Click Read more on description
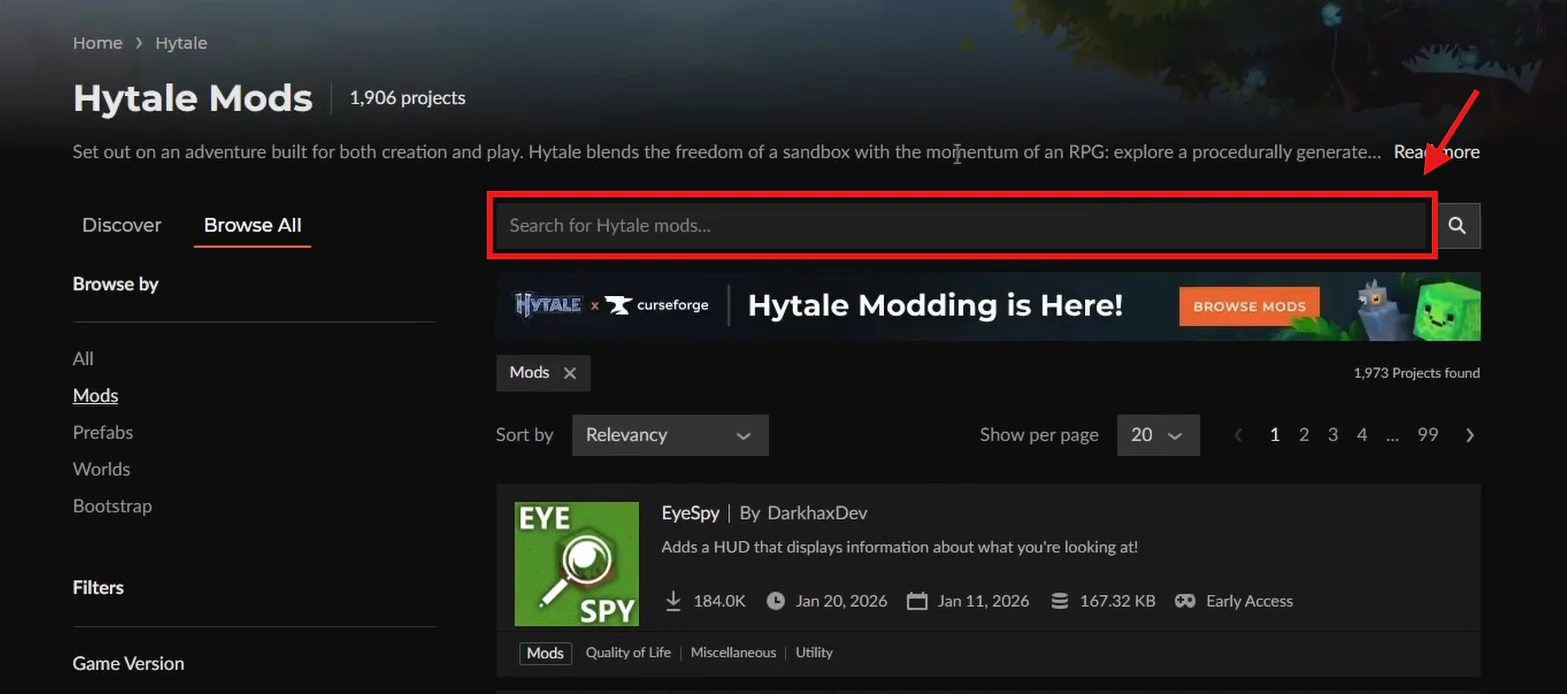The height and width of the screenshot is (694, 1567). pyautogui.click(x=1437, y=152)
